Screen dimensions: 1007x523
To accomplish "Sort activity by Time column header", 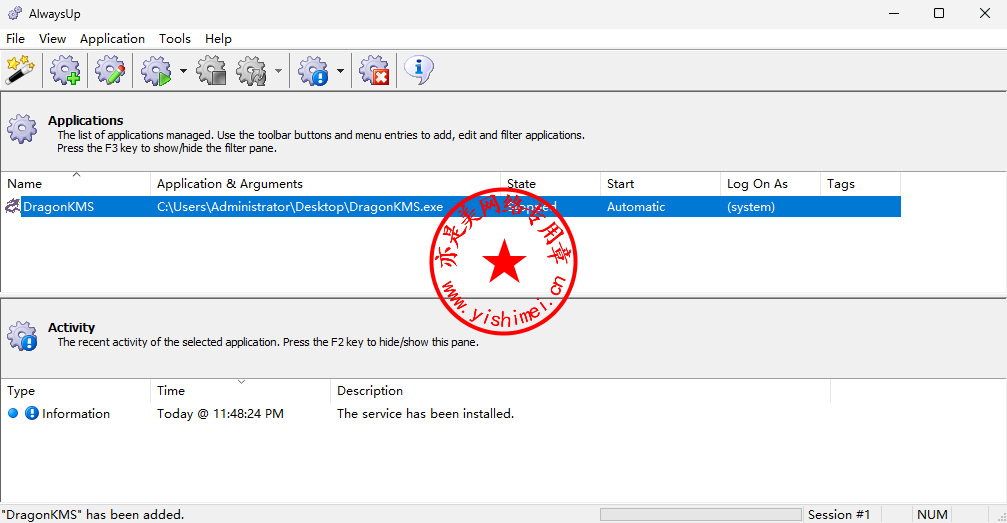I will pyautogui.click(x=240, y=391).
